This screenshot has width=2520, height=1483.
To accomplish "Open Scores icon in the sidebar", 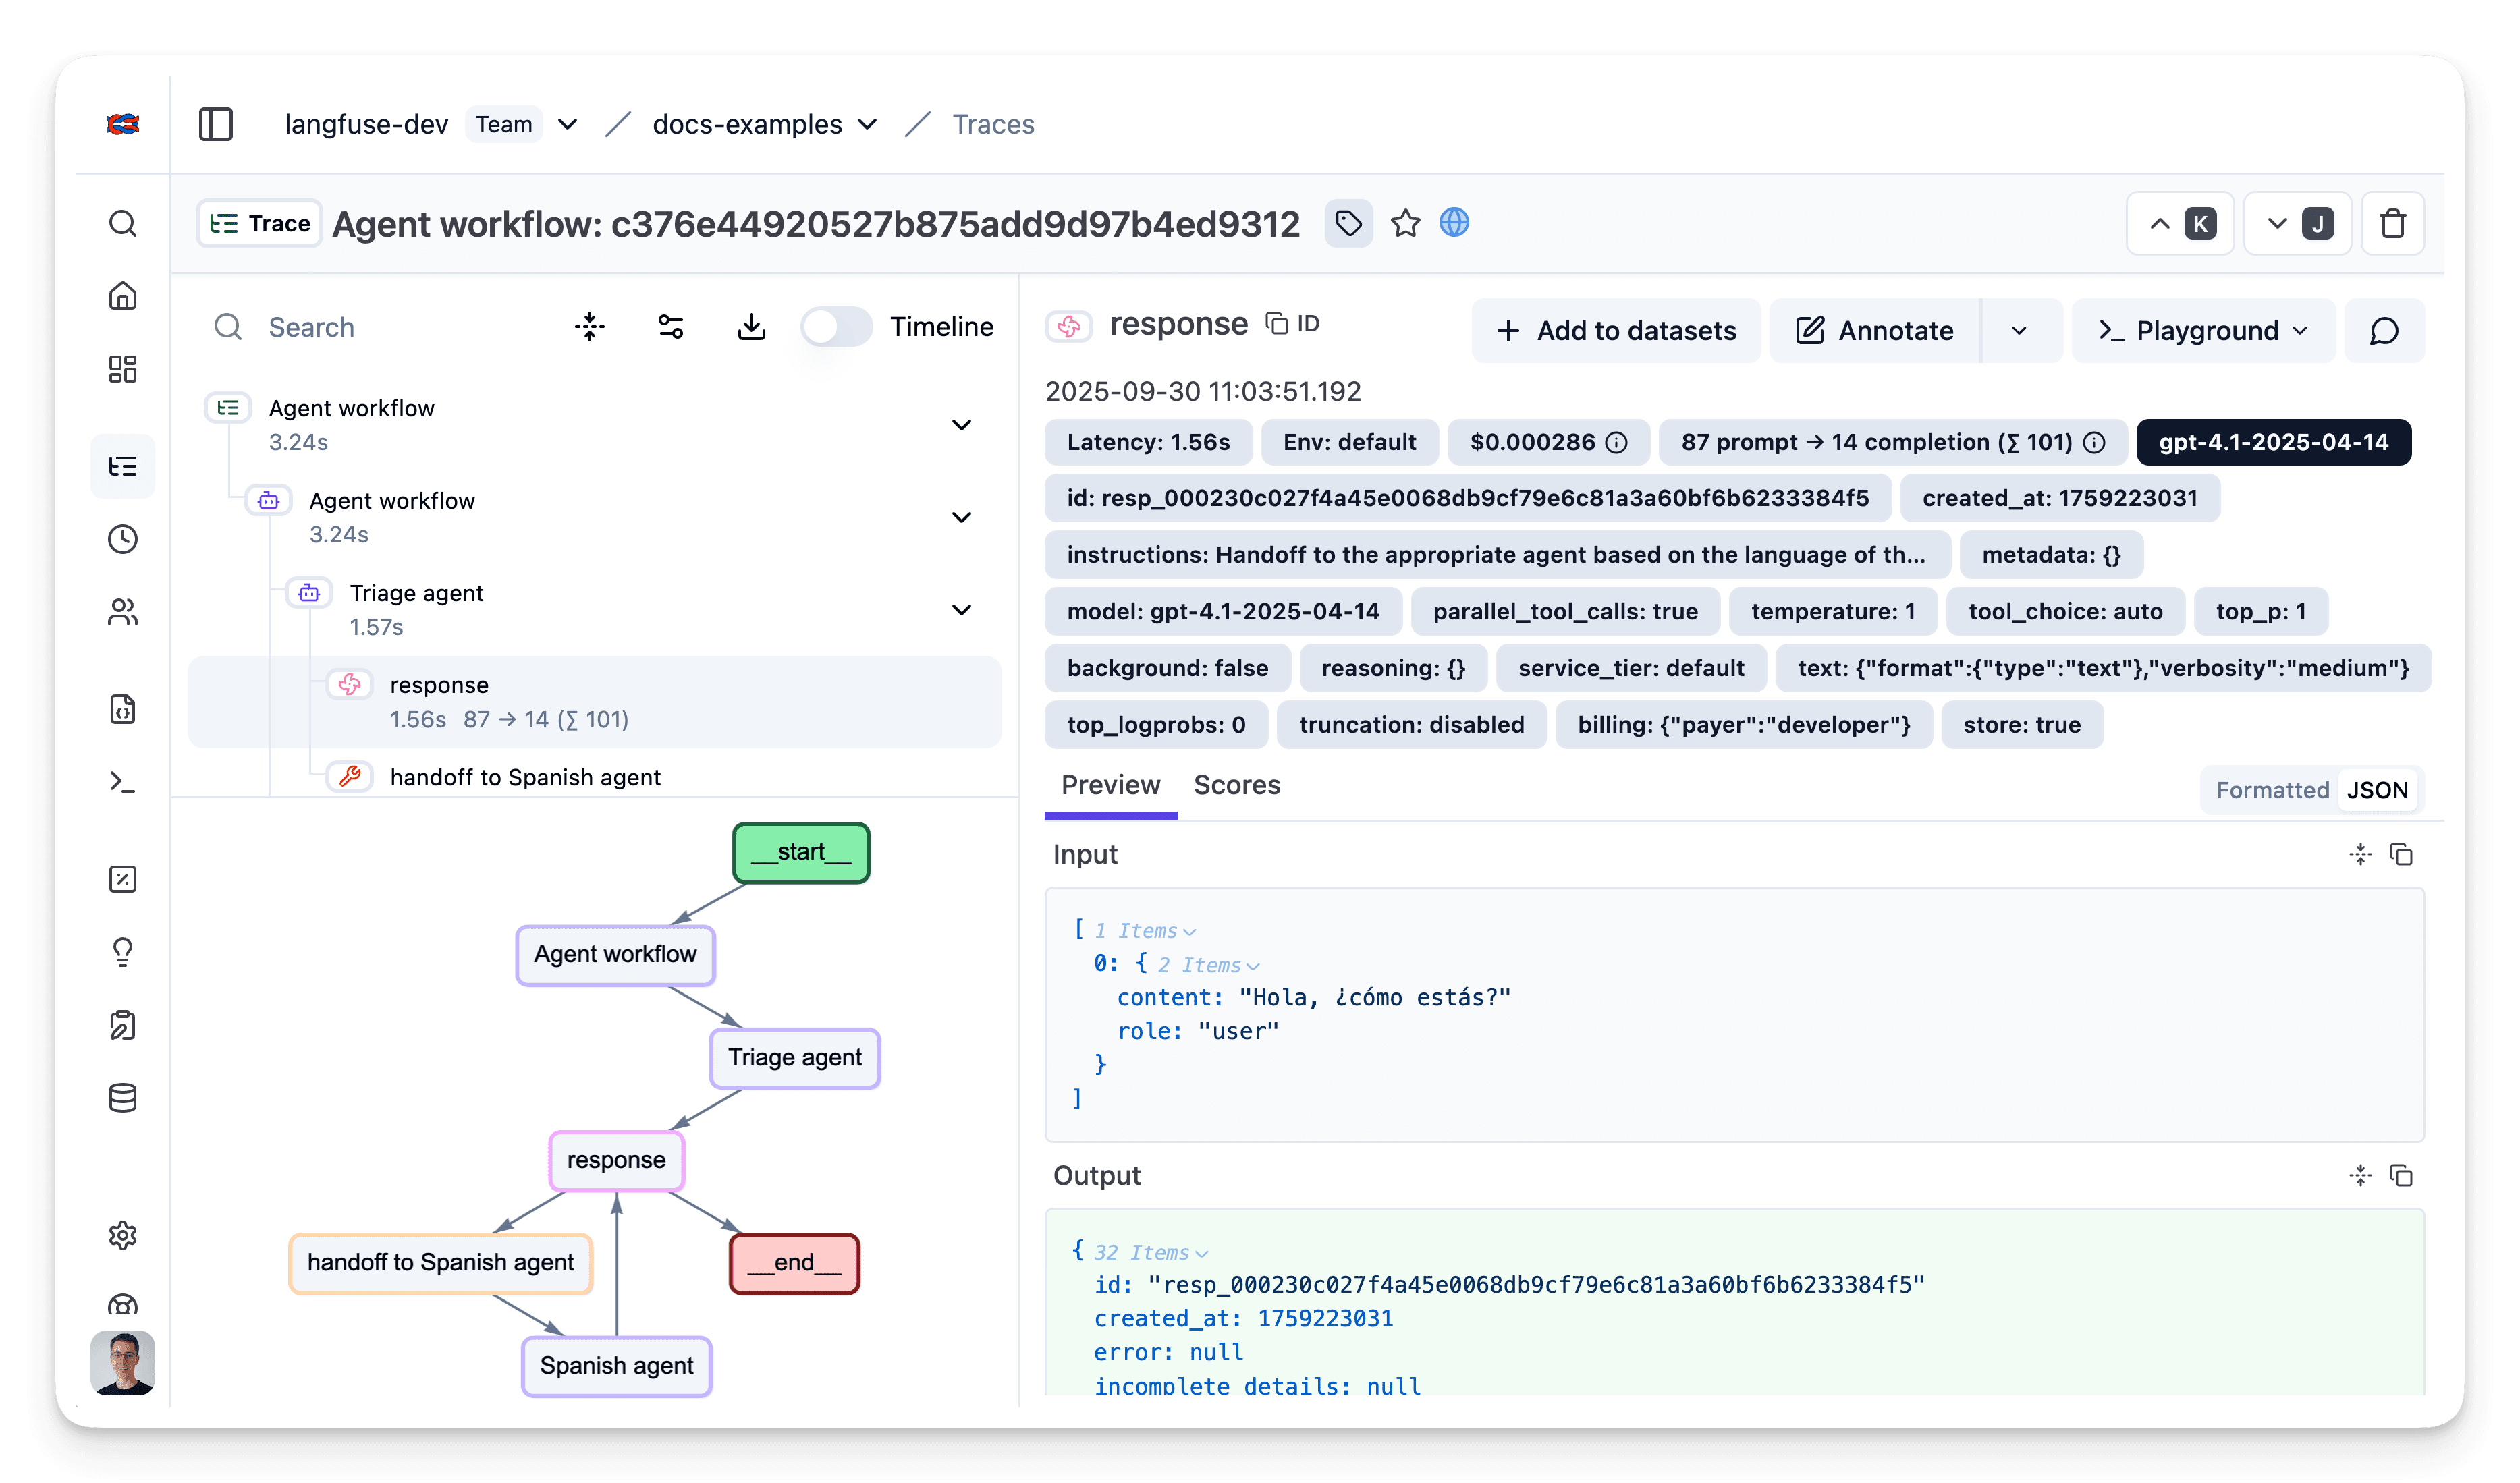I will click(x=123, y=879).
